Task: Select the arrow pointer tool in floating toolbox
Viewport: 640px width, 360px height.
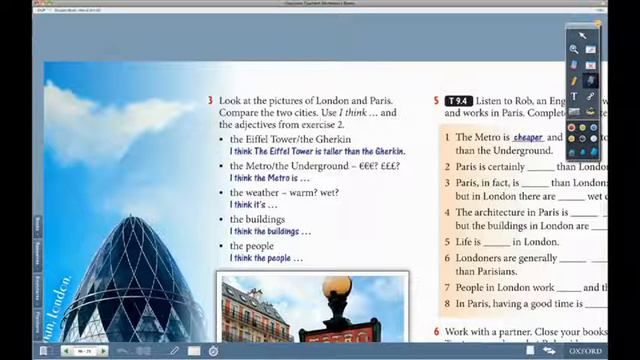Action: pos(582,36)
